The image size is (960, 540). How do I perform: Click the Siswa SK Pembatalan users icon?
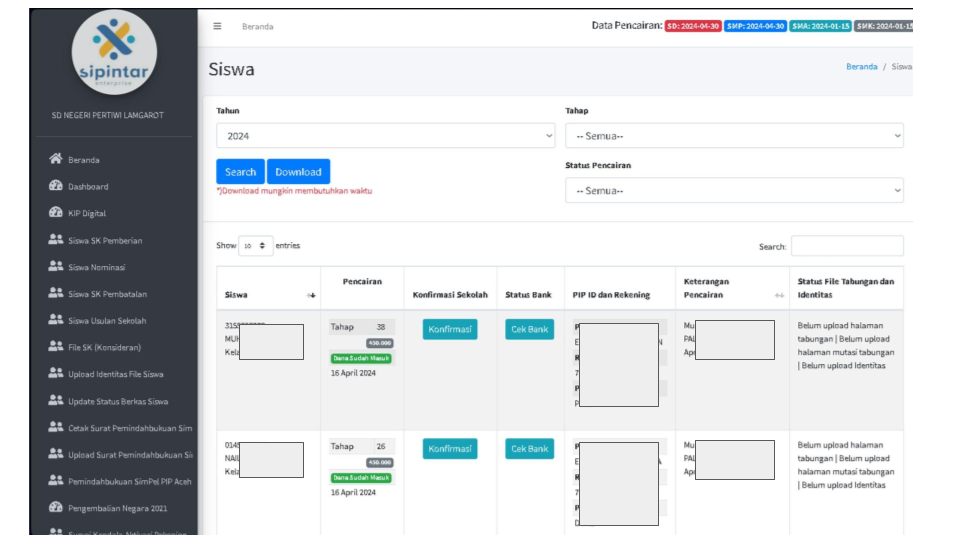pos(56,293)
